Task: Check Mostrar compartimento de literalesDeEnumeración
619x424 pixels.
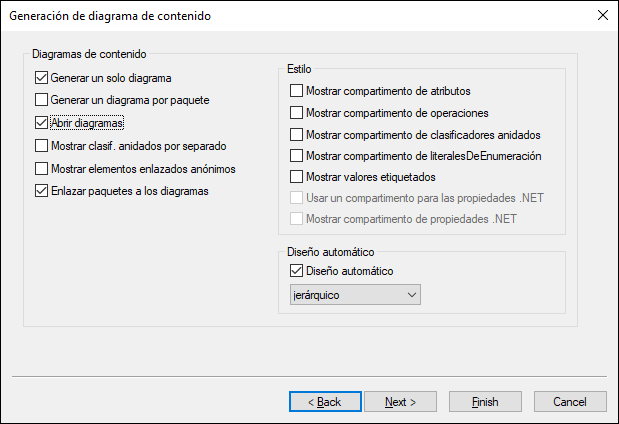Action: [x=296, y=156]
